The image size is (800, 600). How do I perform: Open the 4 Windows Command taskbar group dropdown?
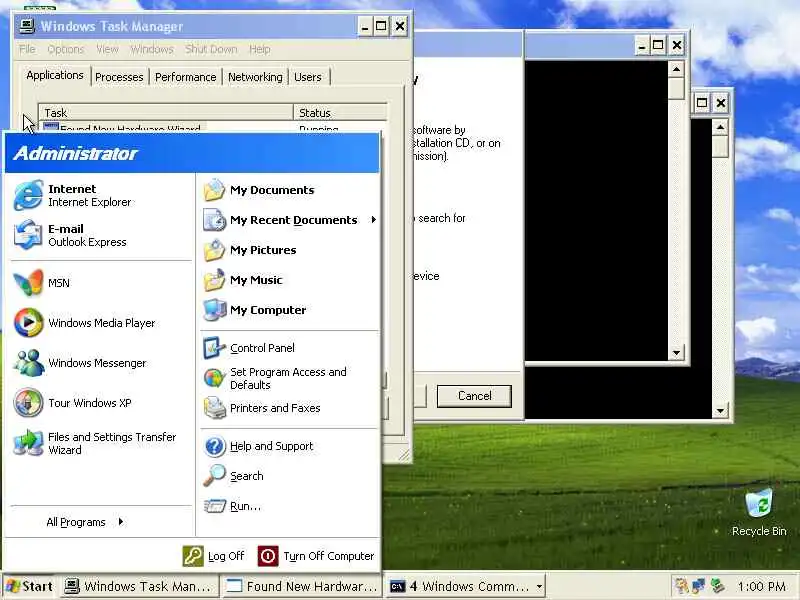tap(539, 587)
